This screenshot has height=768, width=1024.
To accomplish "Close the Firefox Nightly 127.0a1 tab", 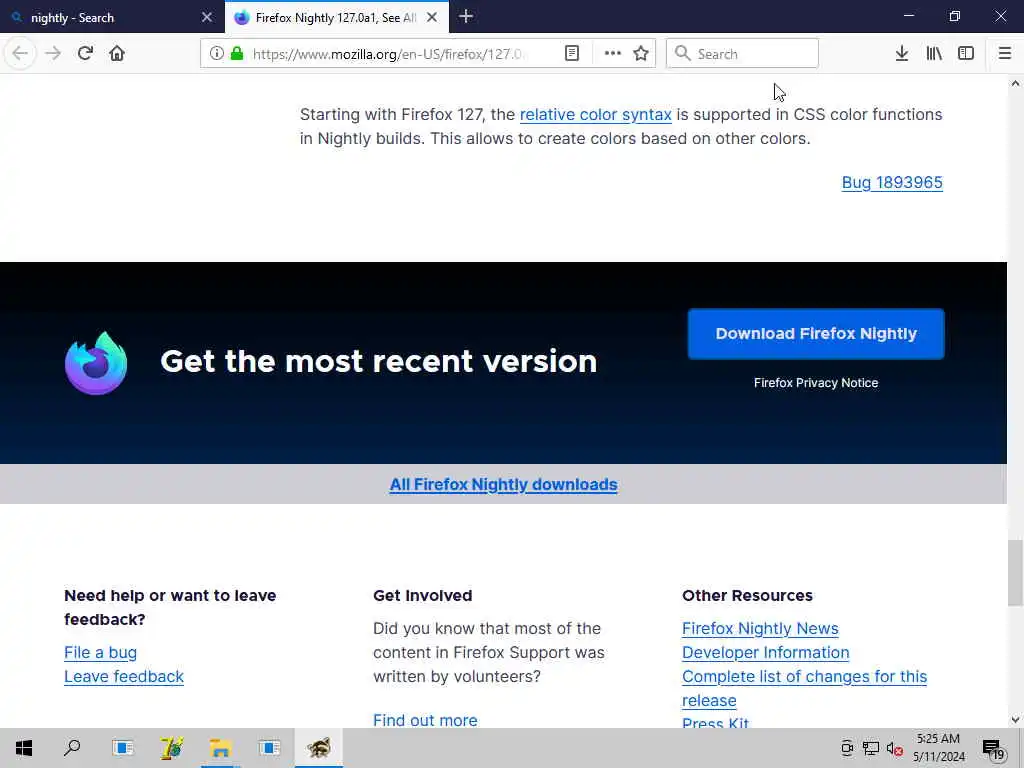I will click(432, 18).
